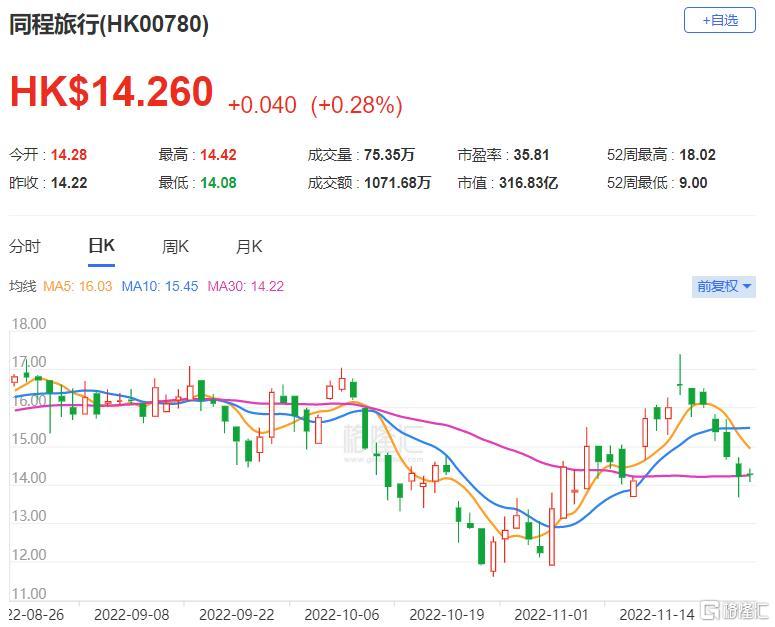Click the price HK$14.260
Screen dimensions: 775x627
click(x=112, y=91)
